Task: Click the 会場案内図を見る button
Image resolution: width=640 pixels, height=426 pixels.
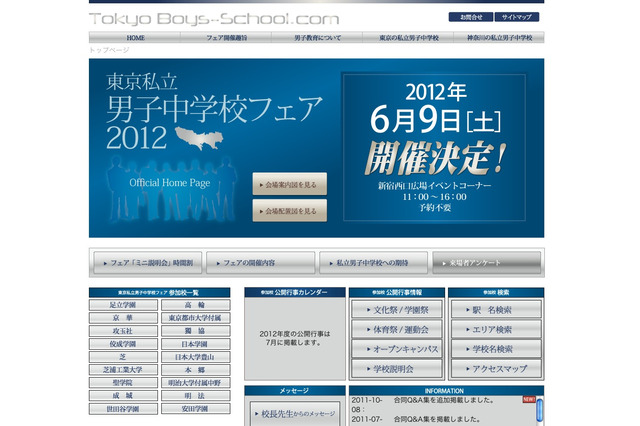Action: pos(290,184)
